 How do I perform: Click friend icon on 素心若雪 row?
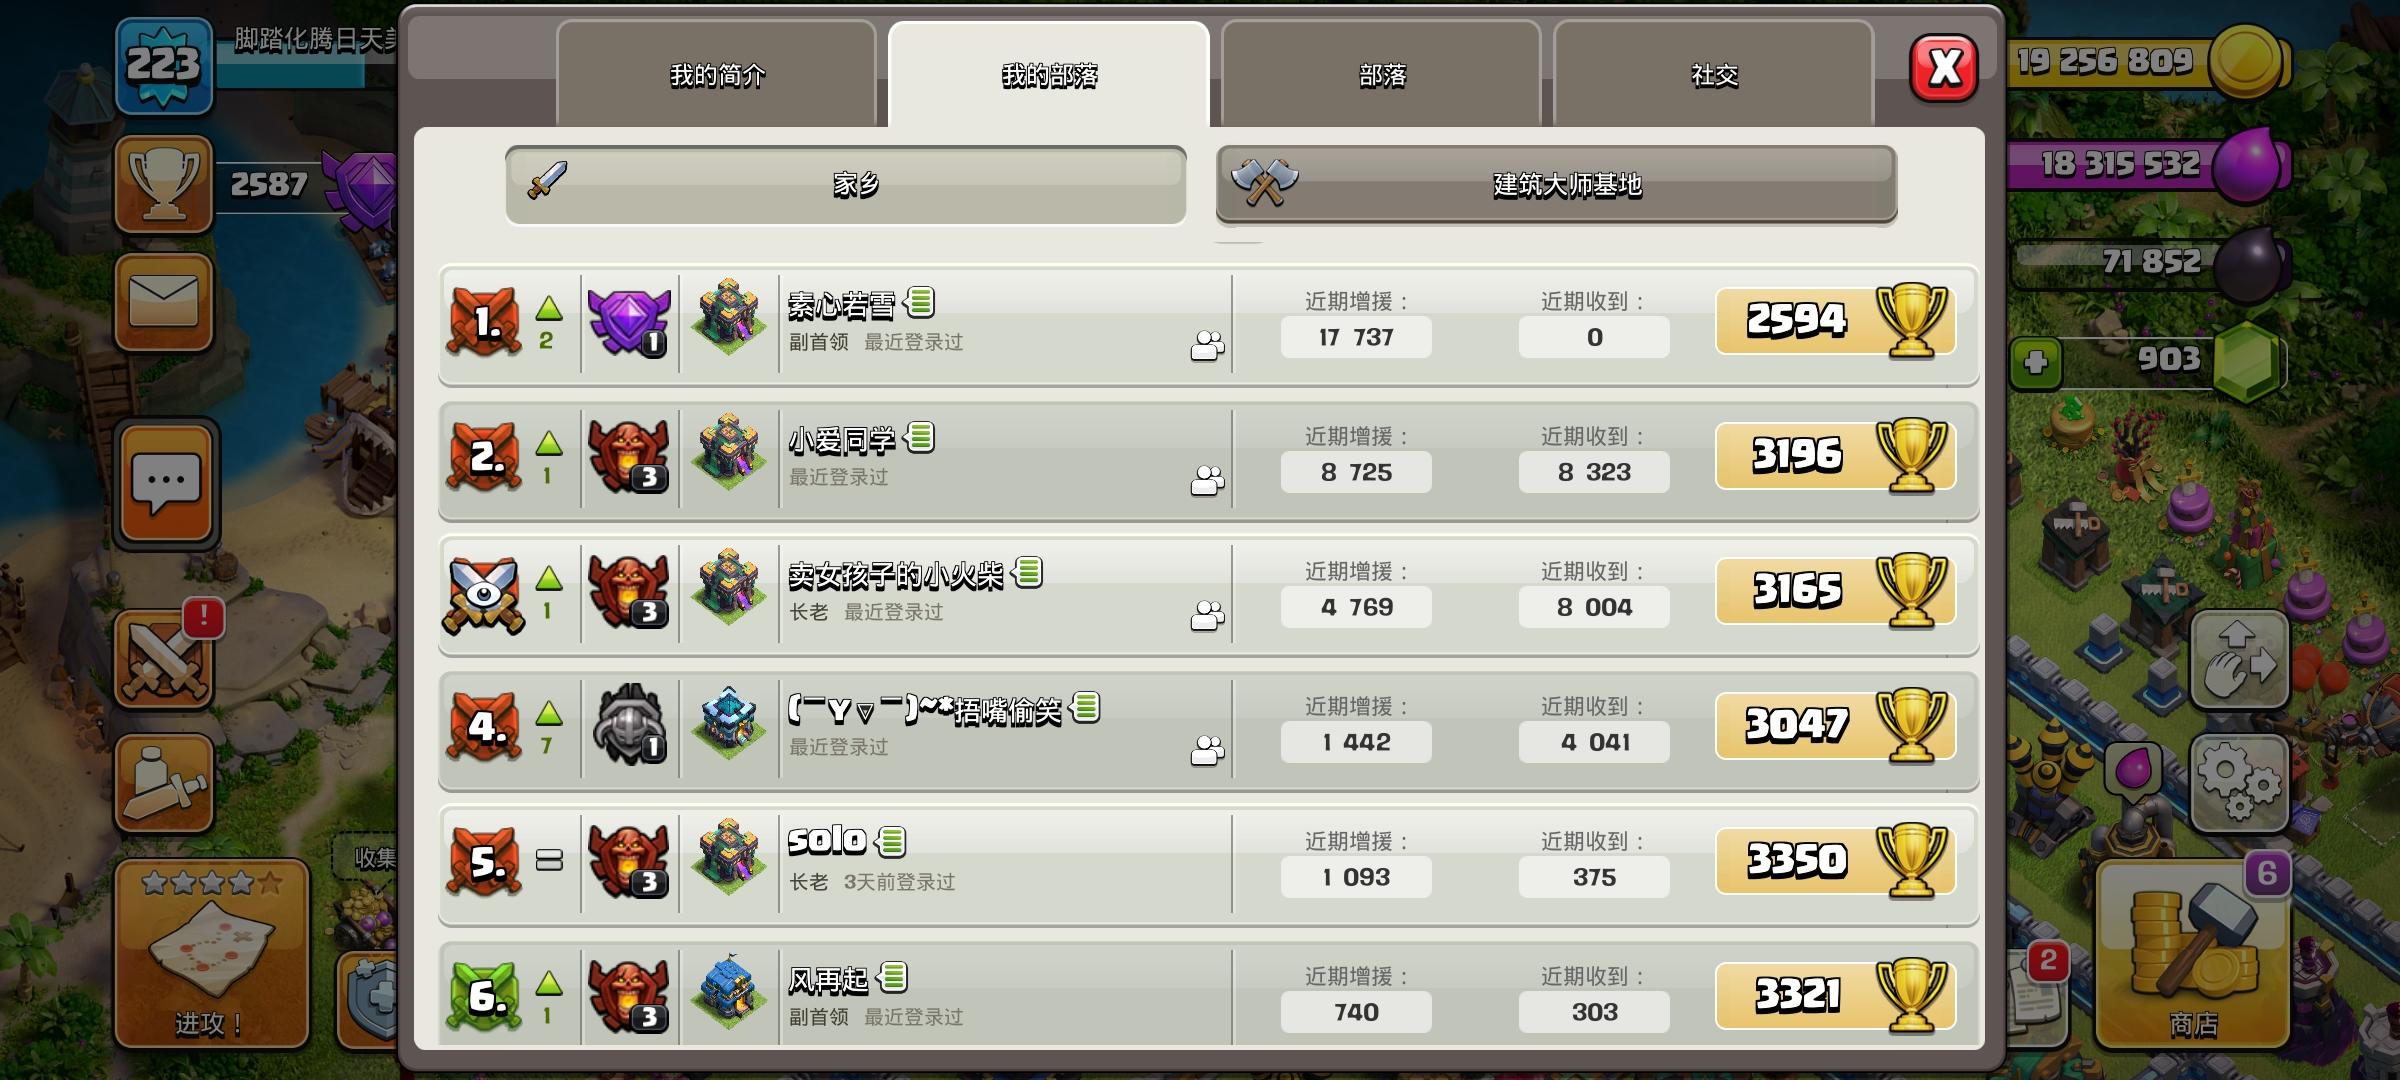1207,346
